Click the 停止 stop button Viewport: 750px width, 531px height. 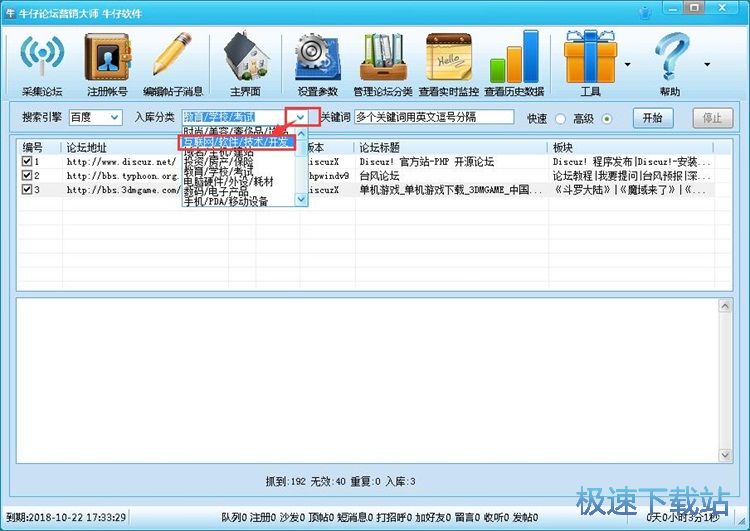coord(713,118)
